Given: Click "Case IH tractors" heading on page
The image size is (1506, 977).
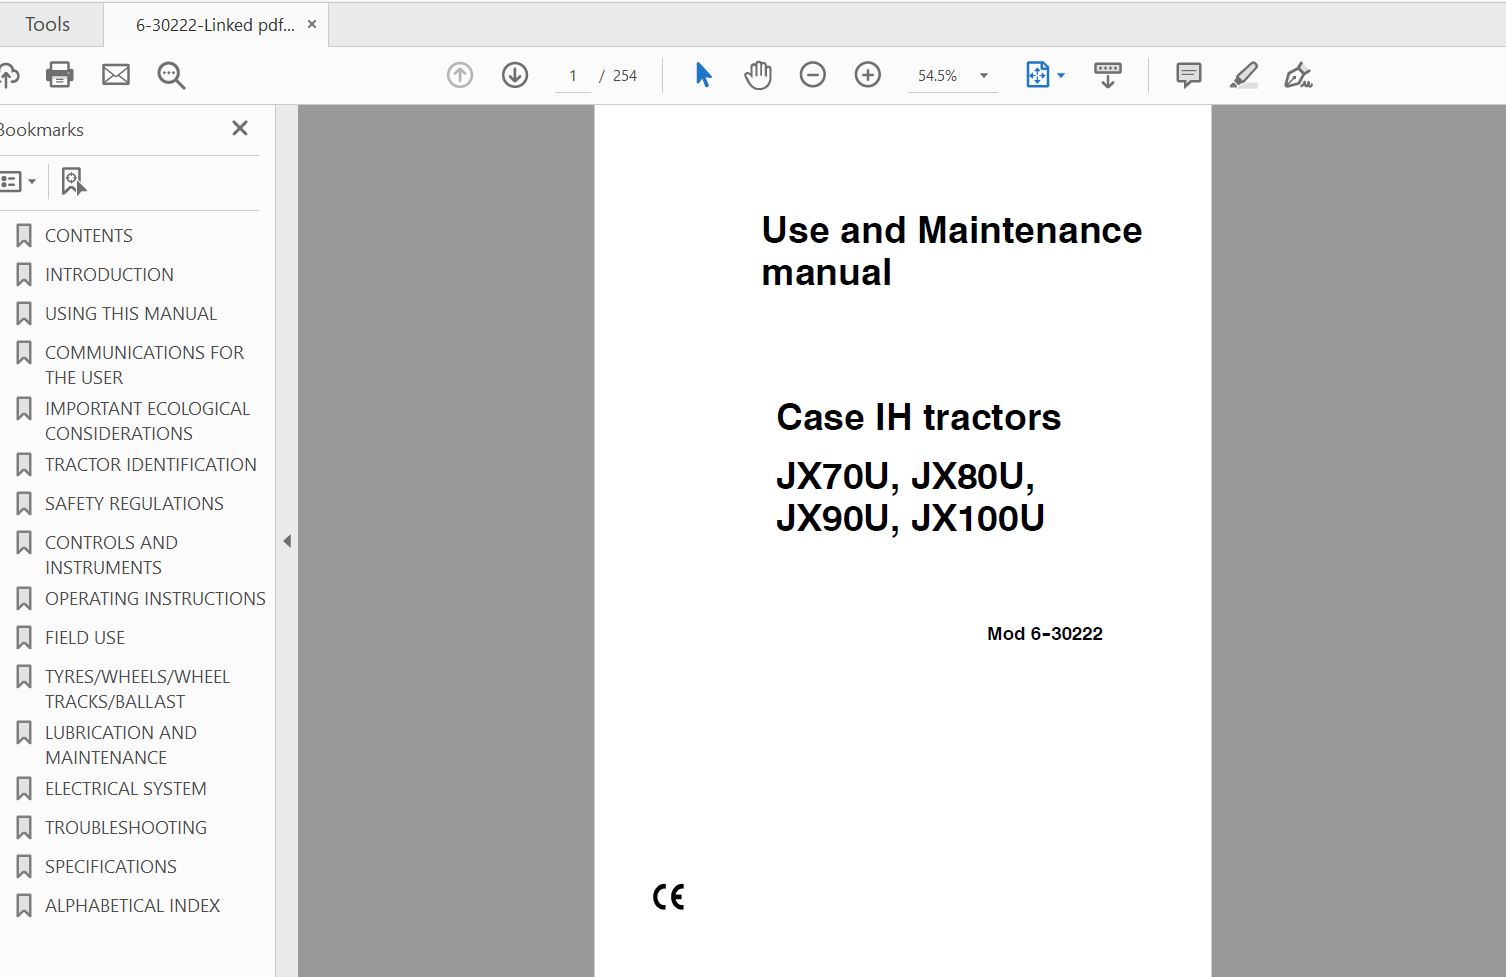Looking at the screenshot, I should point(918,417).
